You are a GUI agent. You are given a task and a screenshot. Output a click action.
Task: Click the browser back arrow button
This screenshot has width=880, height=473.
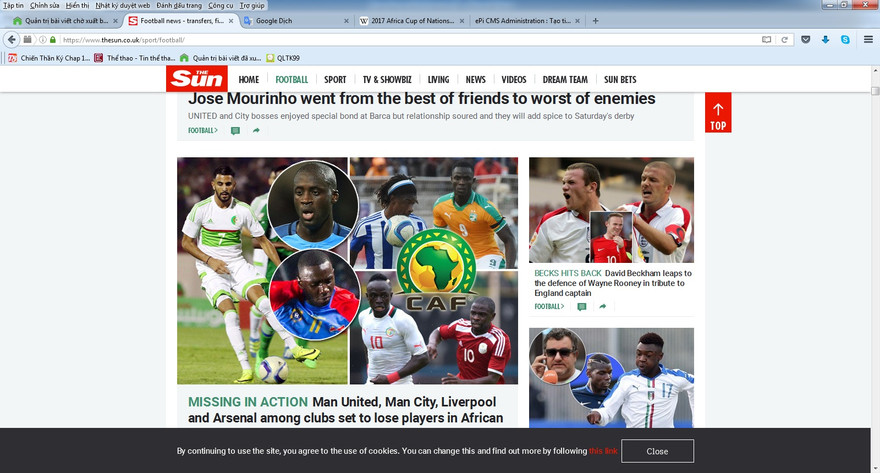click(x=12, y=40)
